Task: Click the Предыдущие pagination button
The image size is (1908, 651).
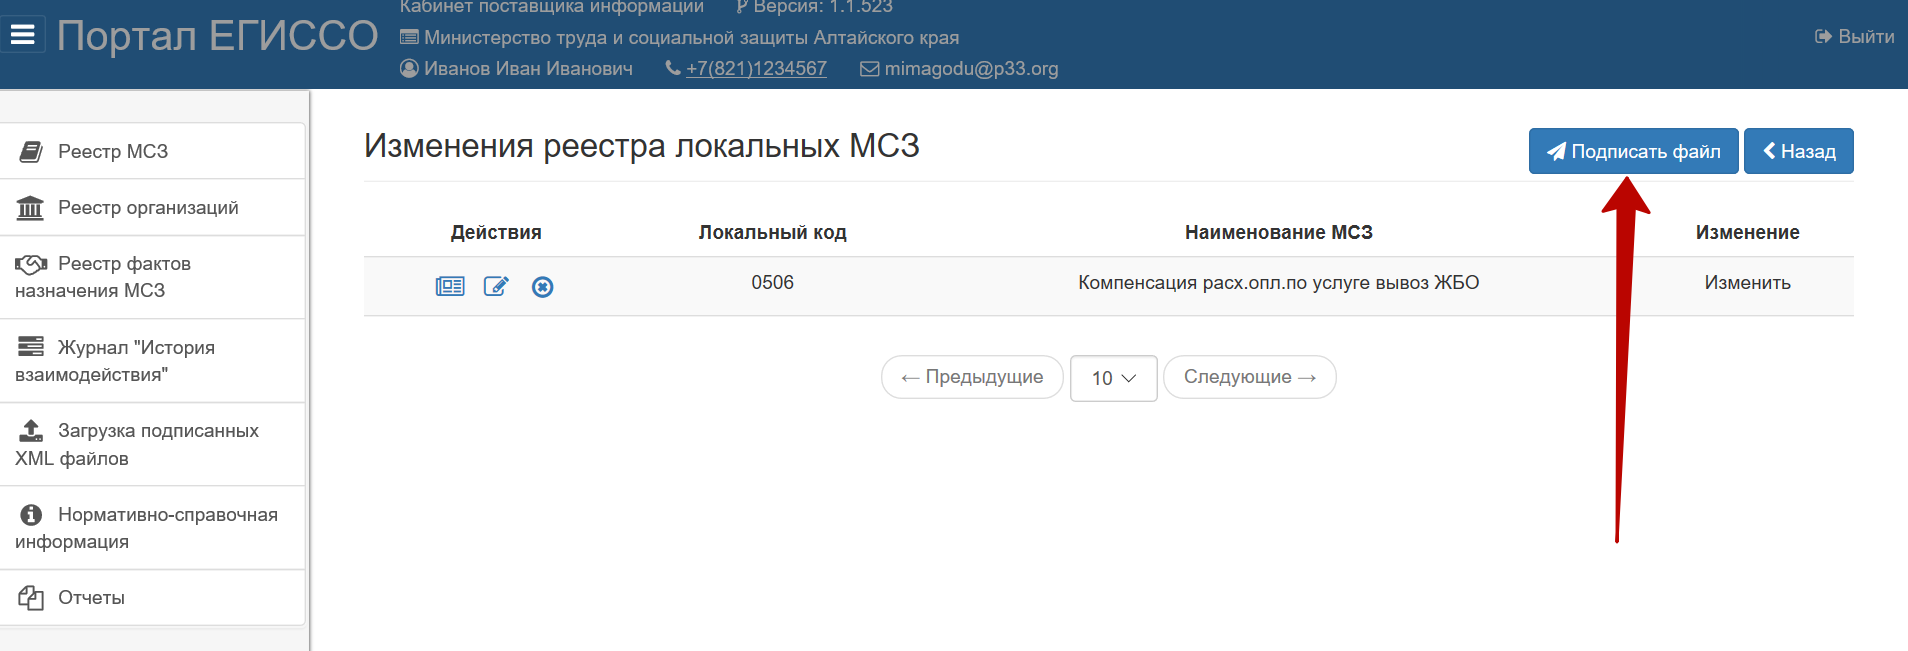Action: pos(972,377)
